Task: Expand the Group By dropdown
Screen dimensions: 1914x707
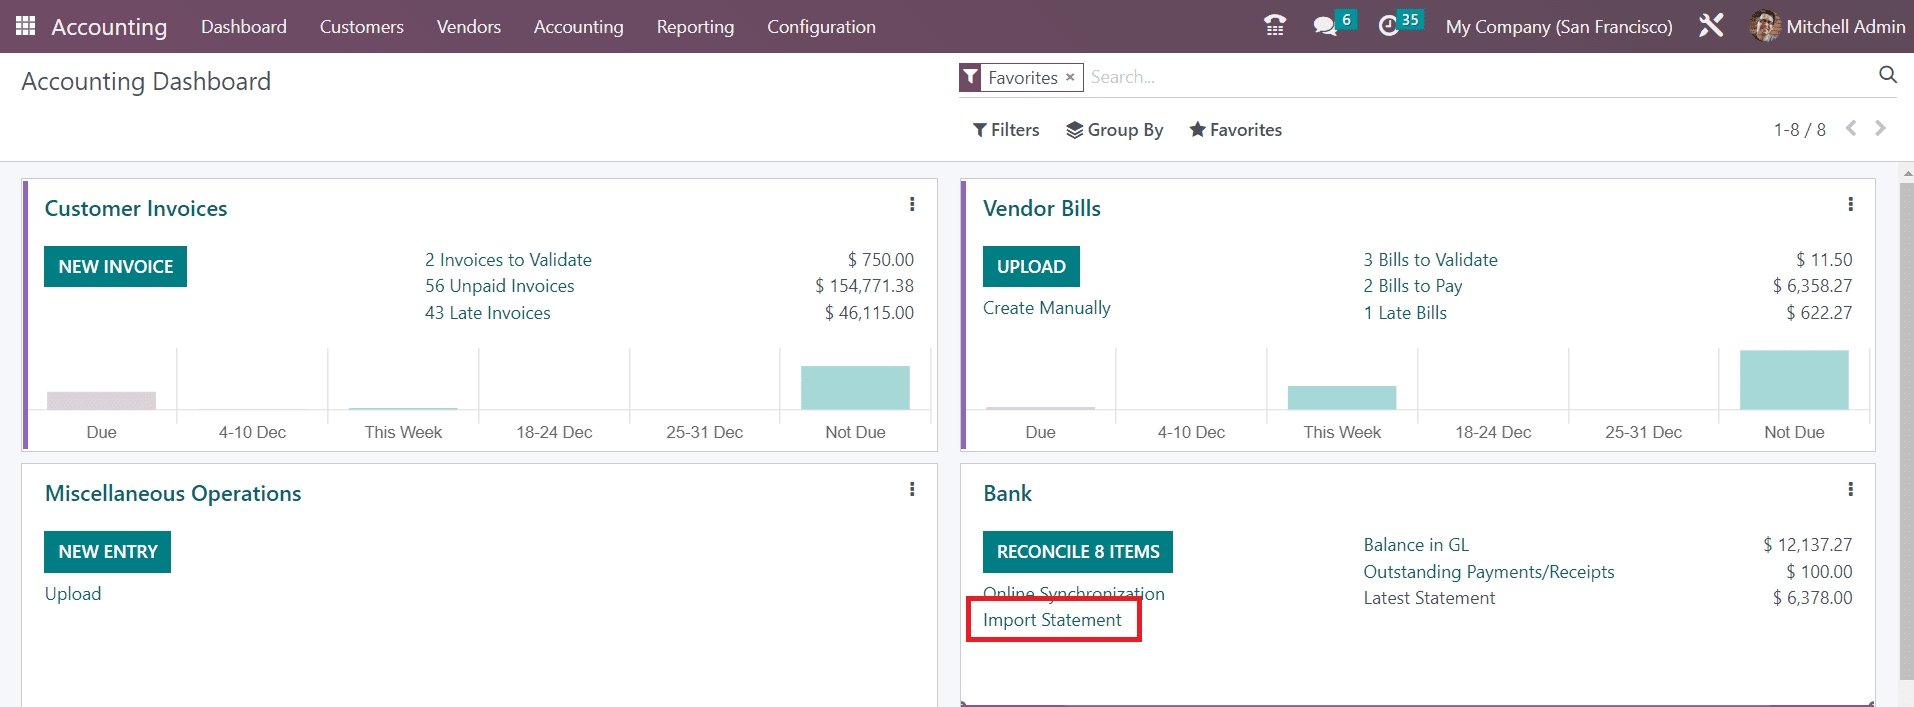Action: (1114, 130)
